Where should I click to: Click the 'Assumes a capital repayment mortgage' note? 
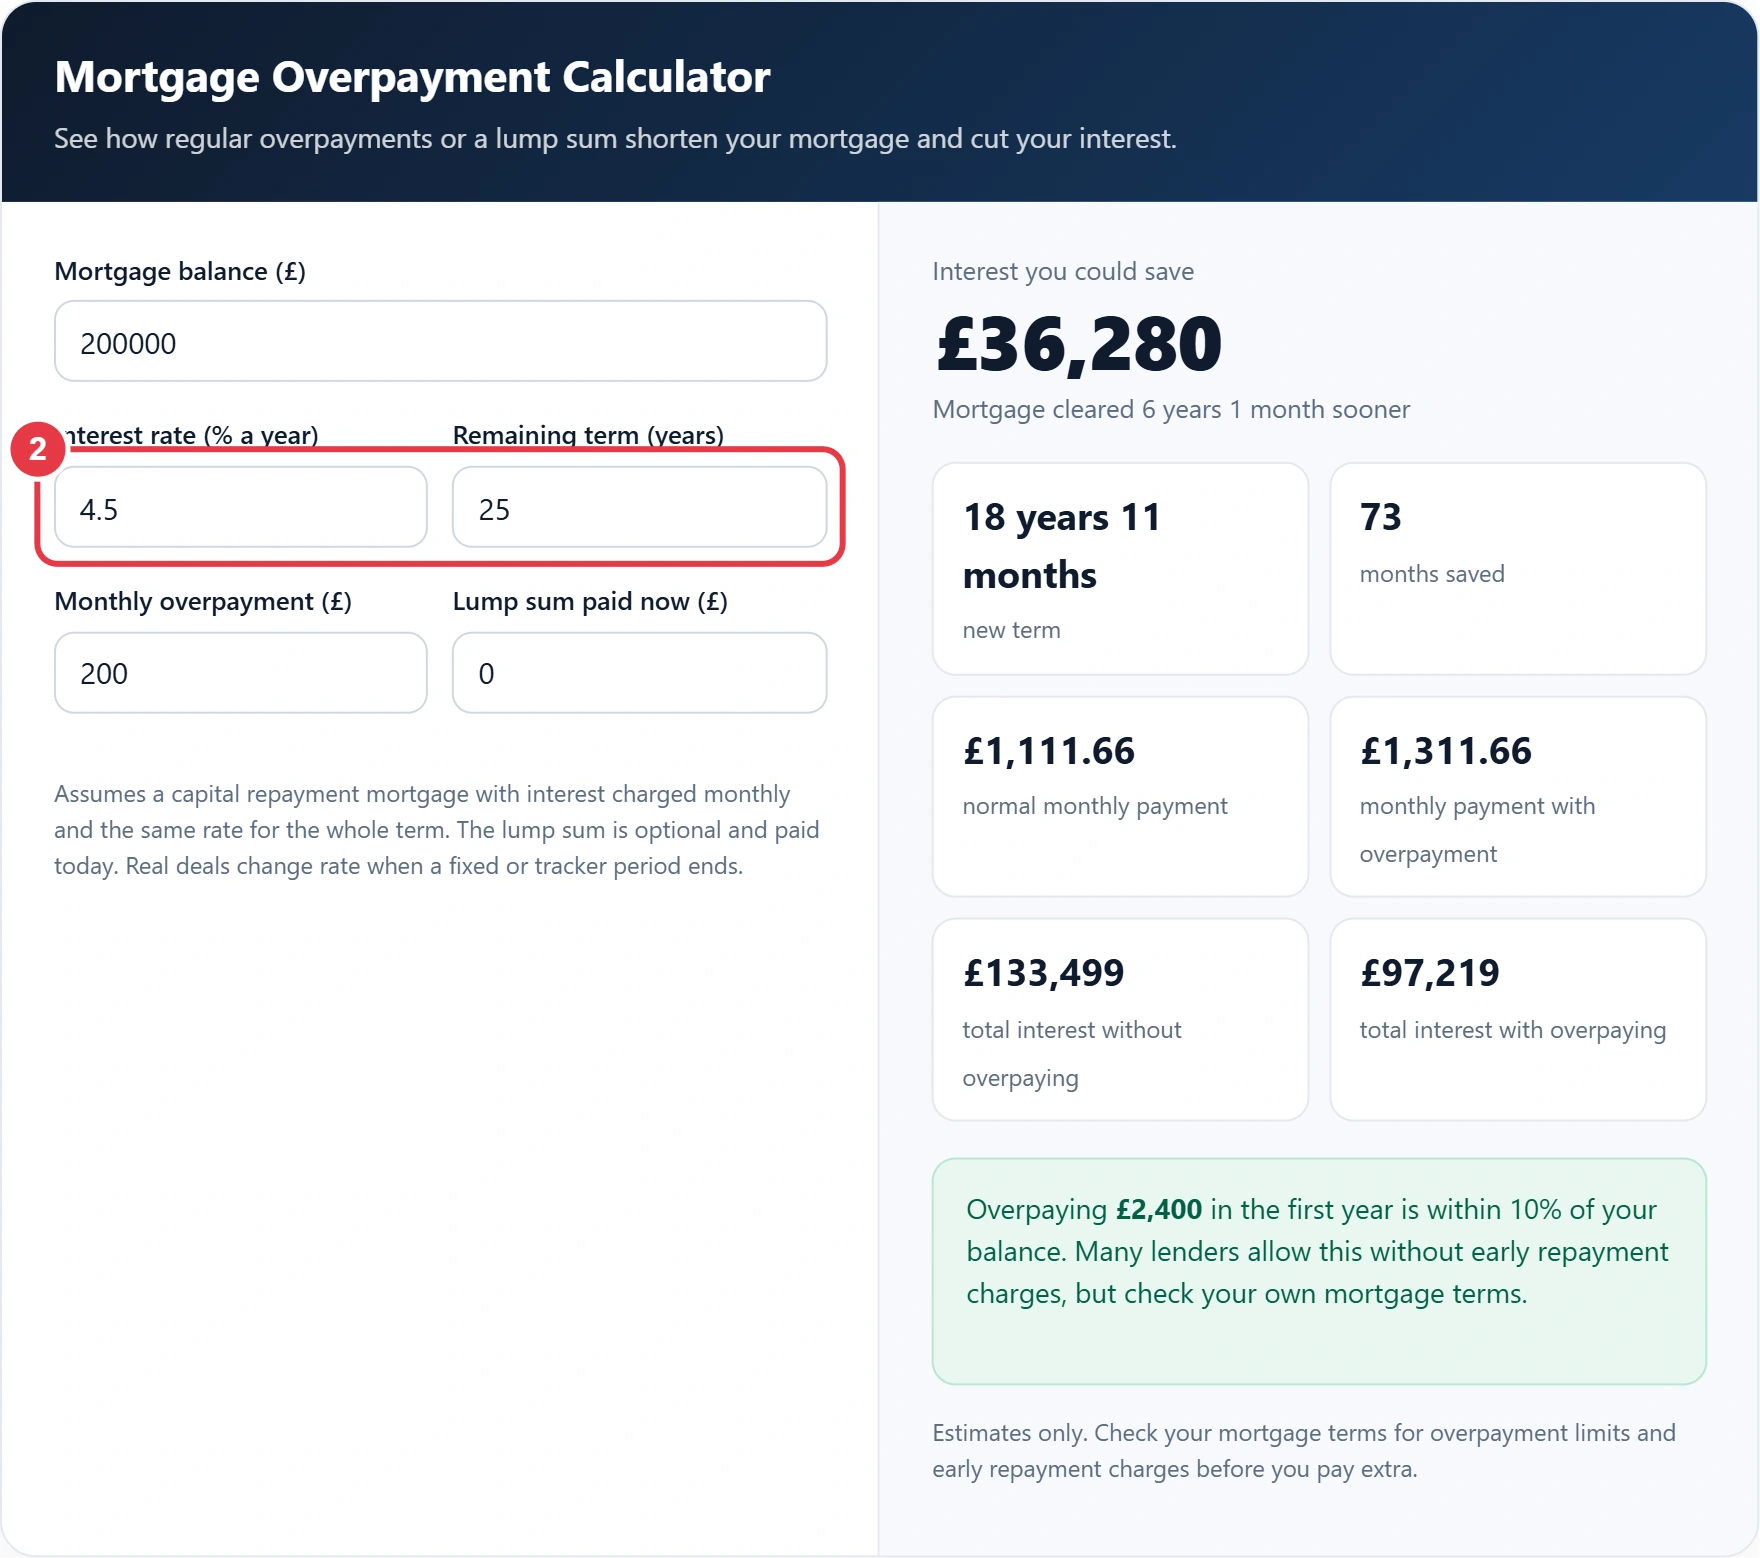click(437, 830)
